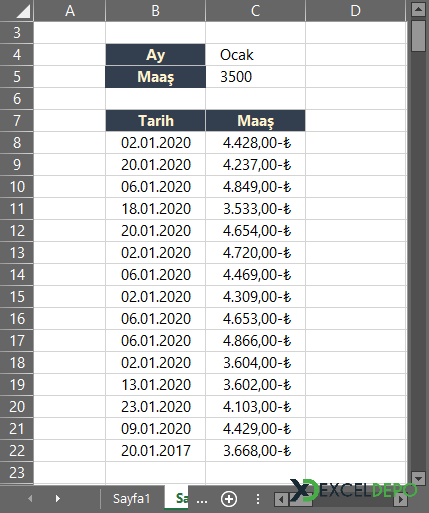
Task: Select column C header
Action: pyautogui.click(x=255, y=11)
